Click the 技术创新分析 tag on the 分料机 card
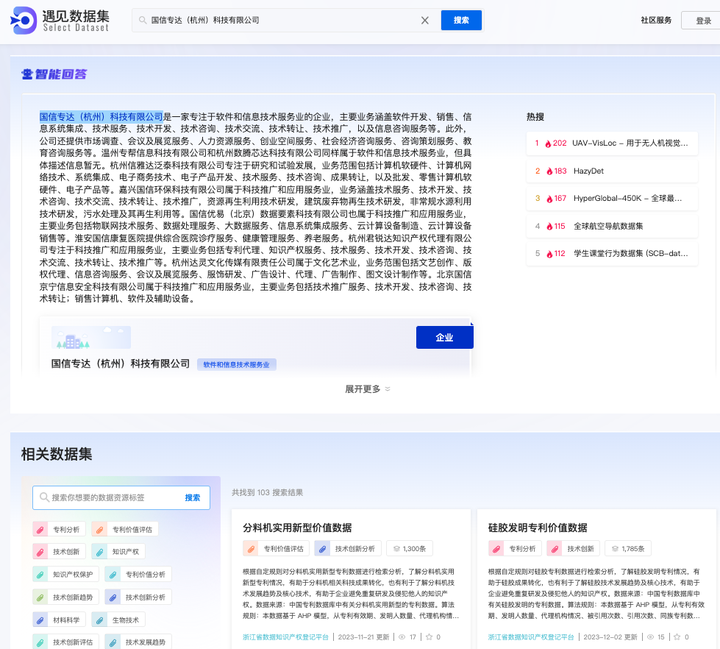The height and width of the screenshot is (649, 720). pyautogui.click(x=348, y=548)
